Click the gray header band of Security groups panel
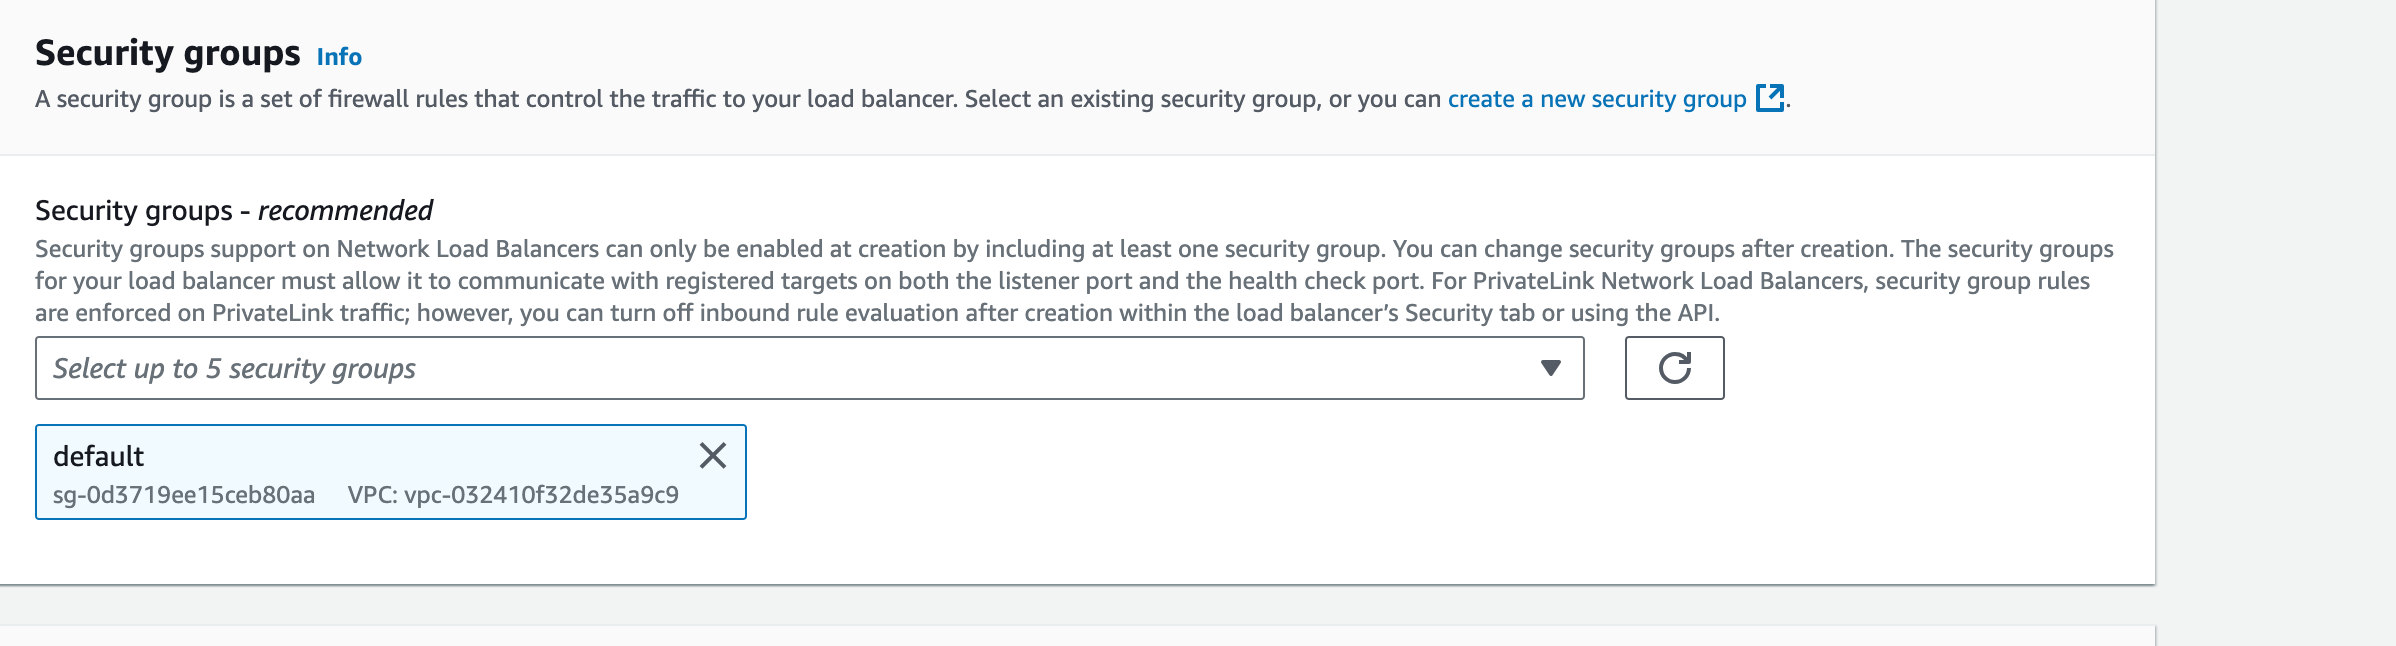The height and width of the screenshot is (646, 2396). 1077,77
